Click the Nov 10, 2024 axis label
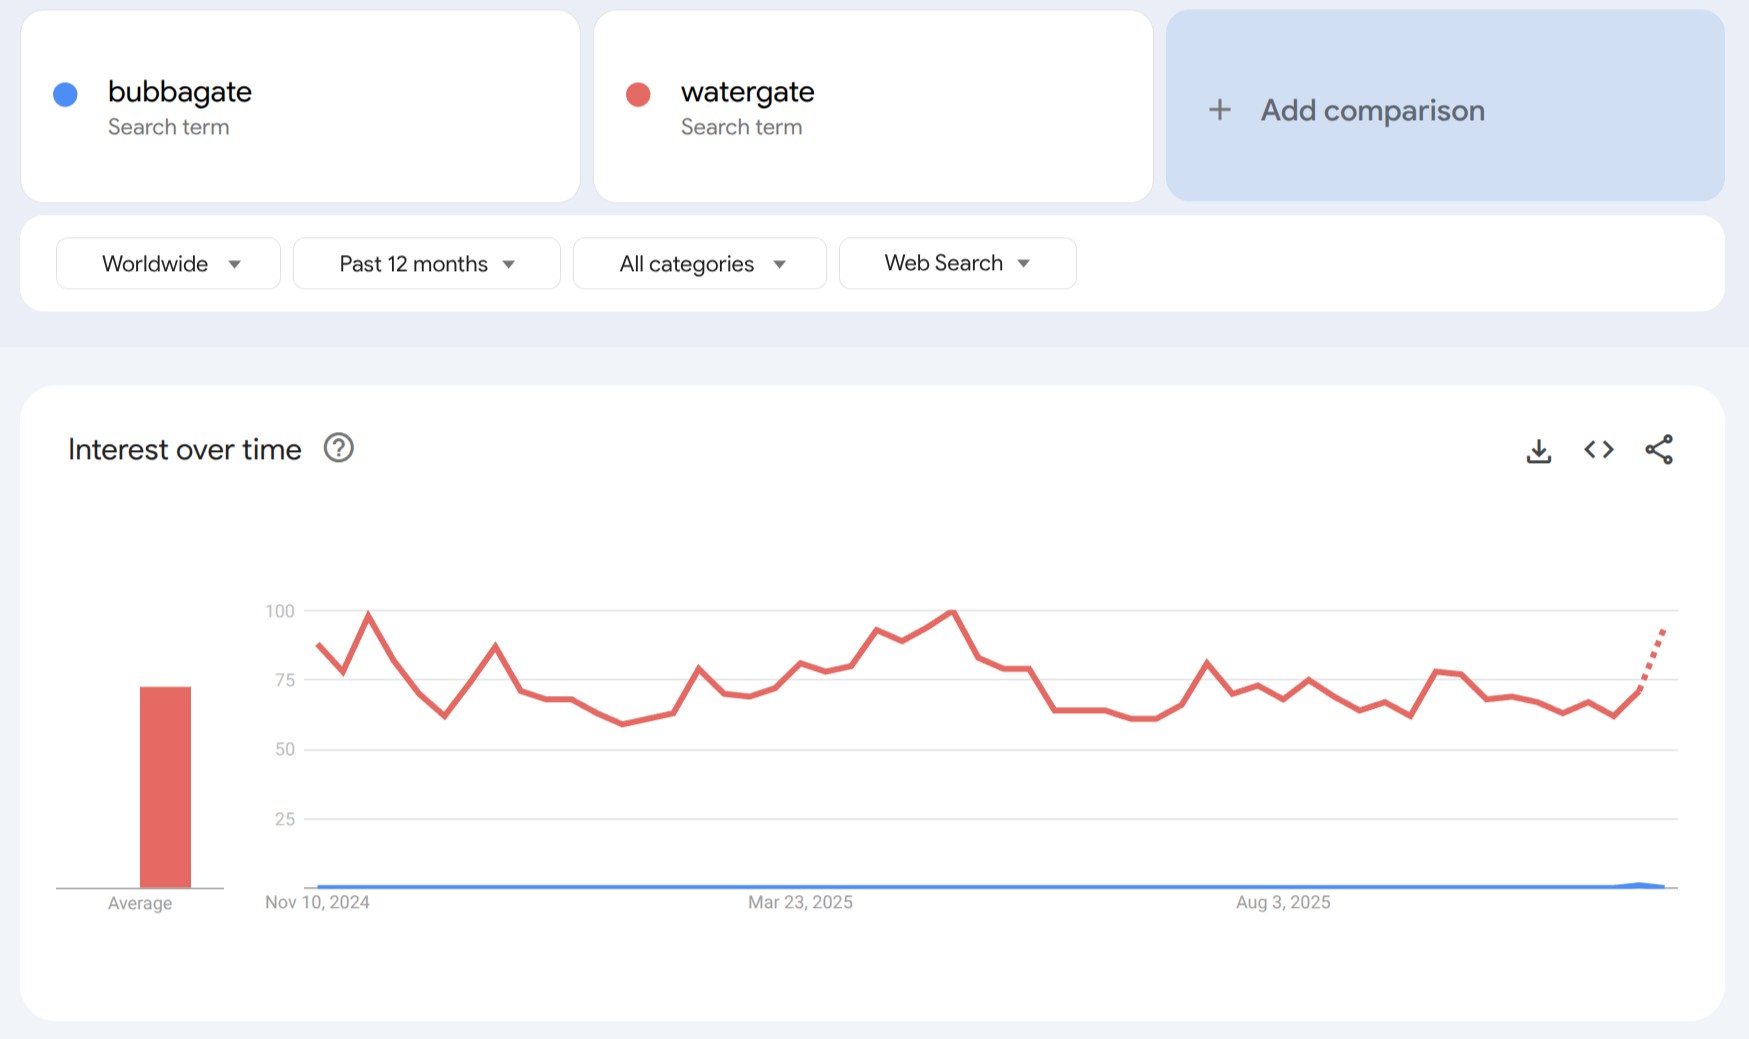 click(x=317, y=902)
